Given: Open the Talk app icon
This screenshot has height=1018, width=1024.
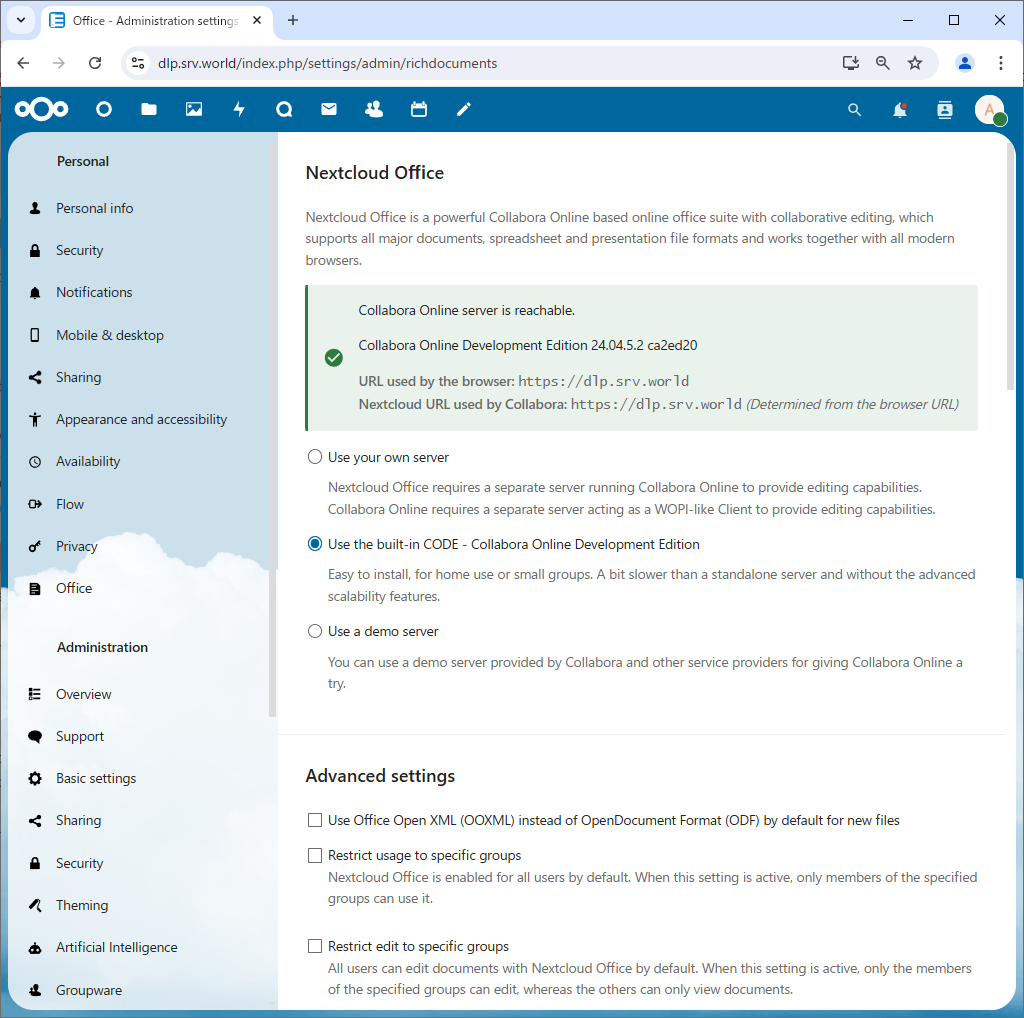Looking at the screenshot, I should coord(284,109).
